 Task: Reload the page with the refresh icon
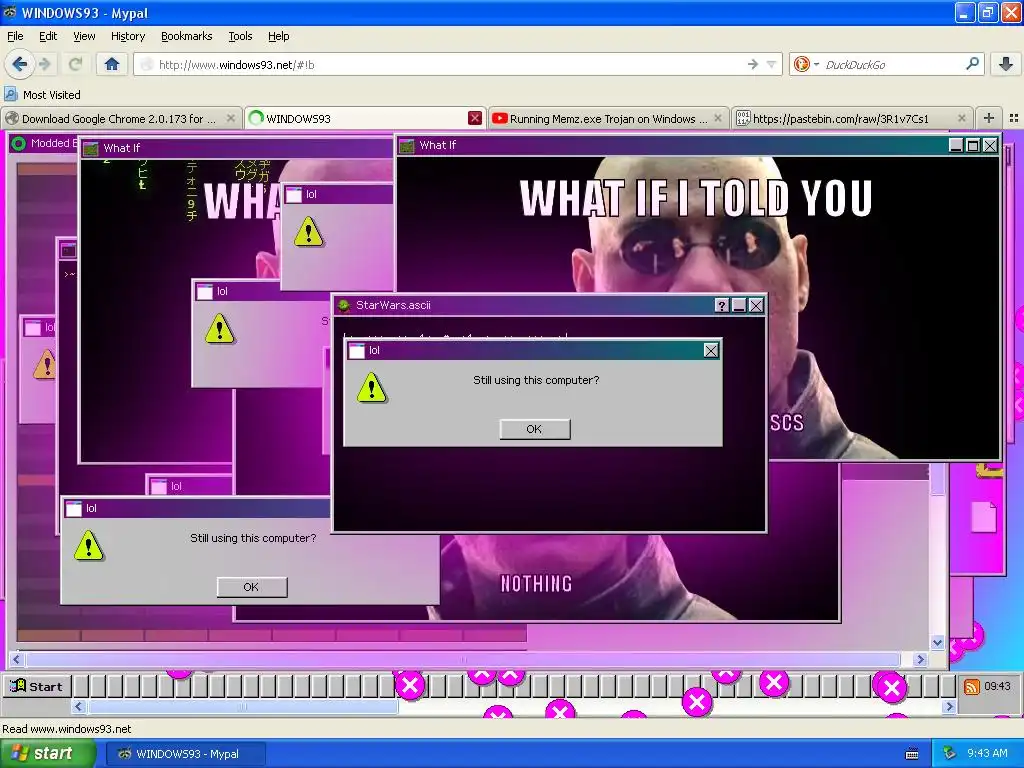pyautogui.click(x=75, y=64)
